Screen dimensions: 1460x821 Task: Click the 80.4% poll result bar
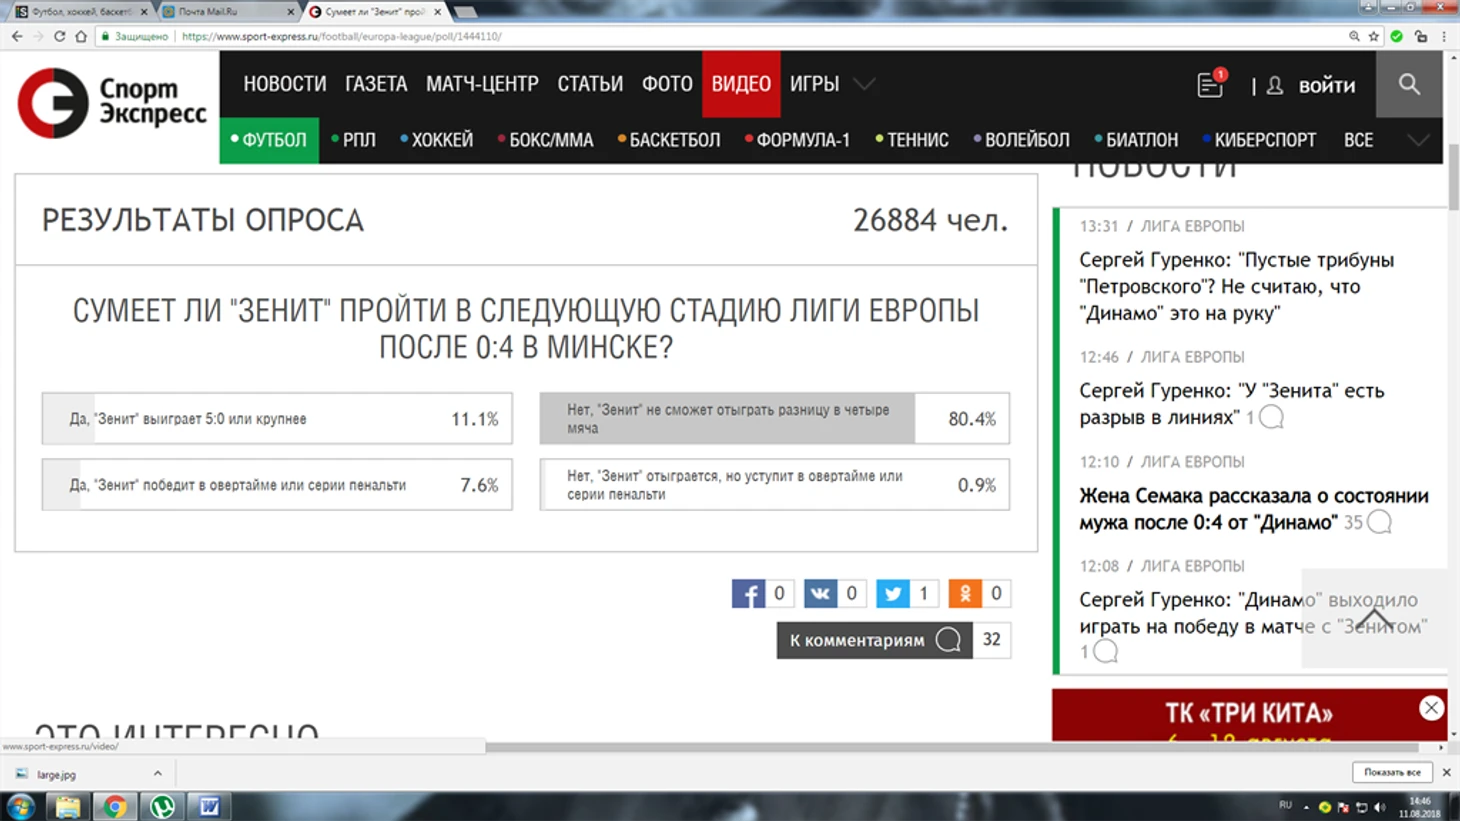(x=774, y=418)
